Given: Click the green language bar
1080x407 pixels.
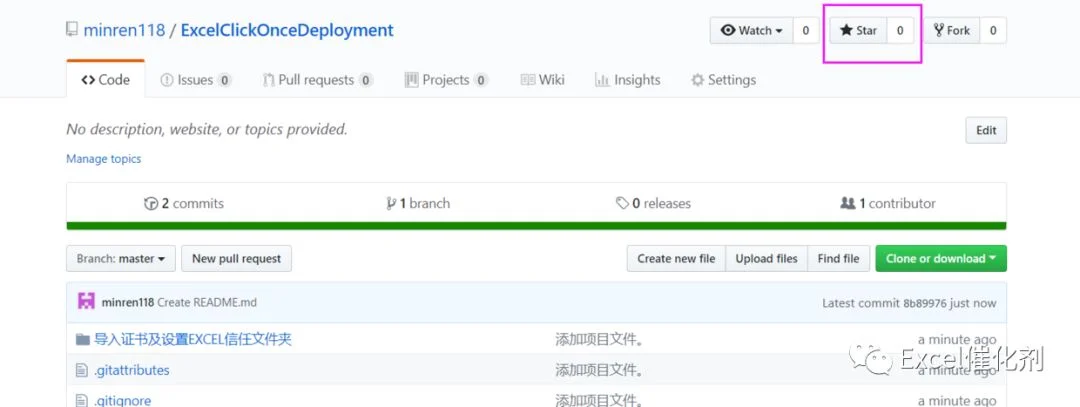Looking at the screenshot, I should click(536, 226).
